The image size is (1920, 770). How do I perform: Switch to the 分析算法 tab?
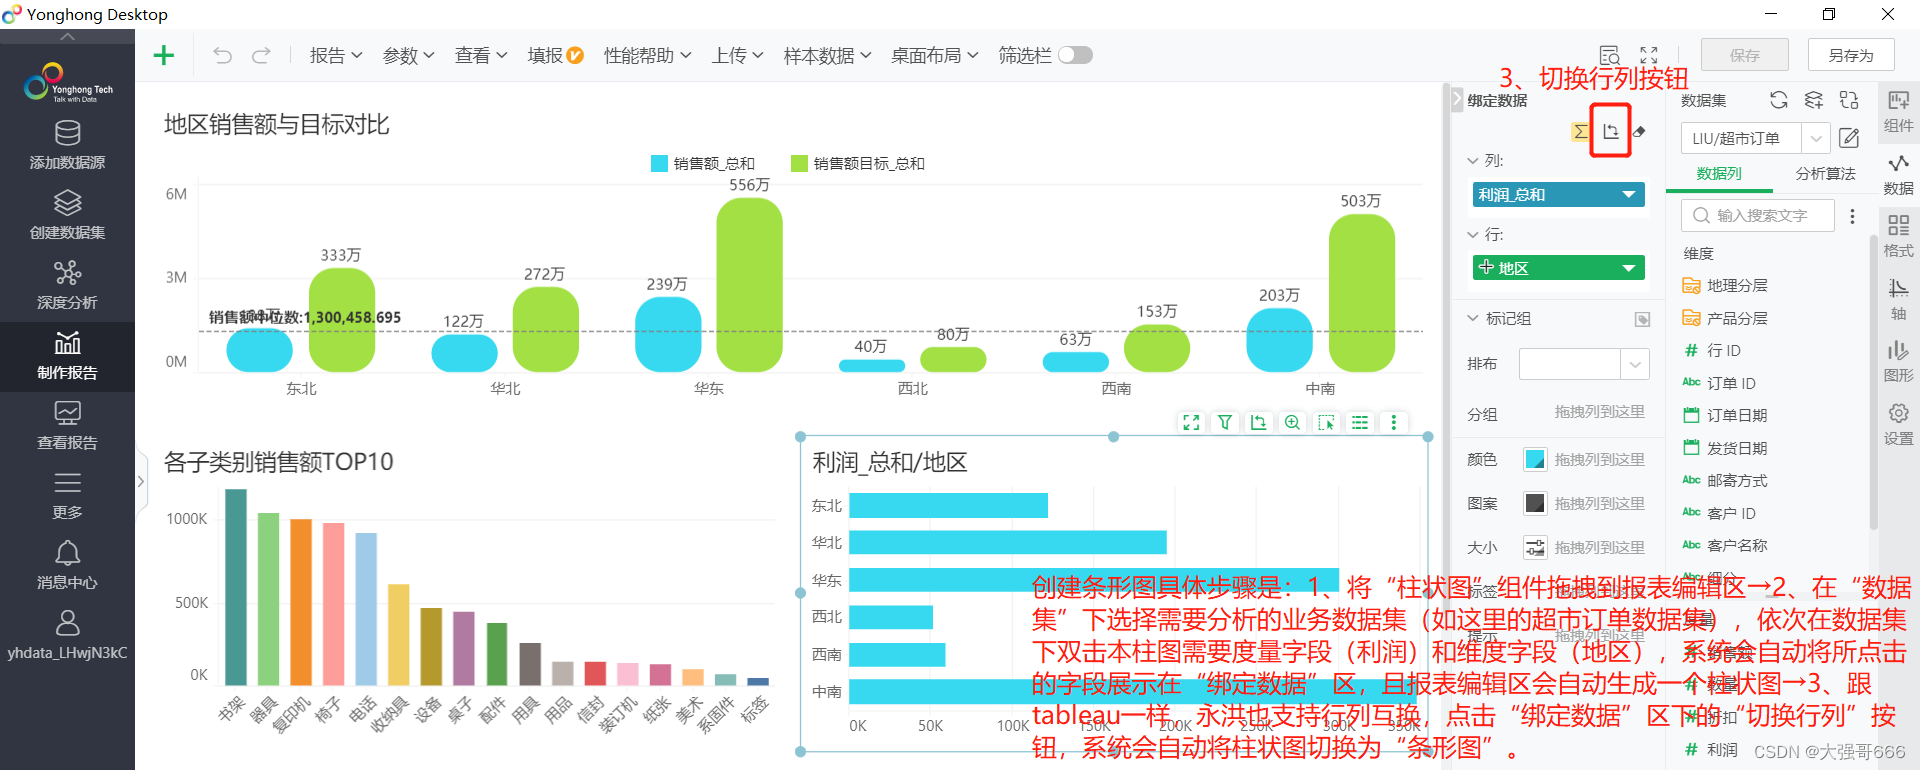pyautogui.click(x=1825, y=174)
